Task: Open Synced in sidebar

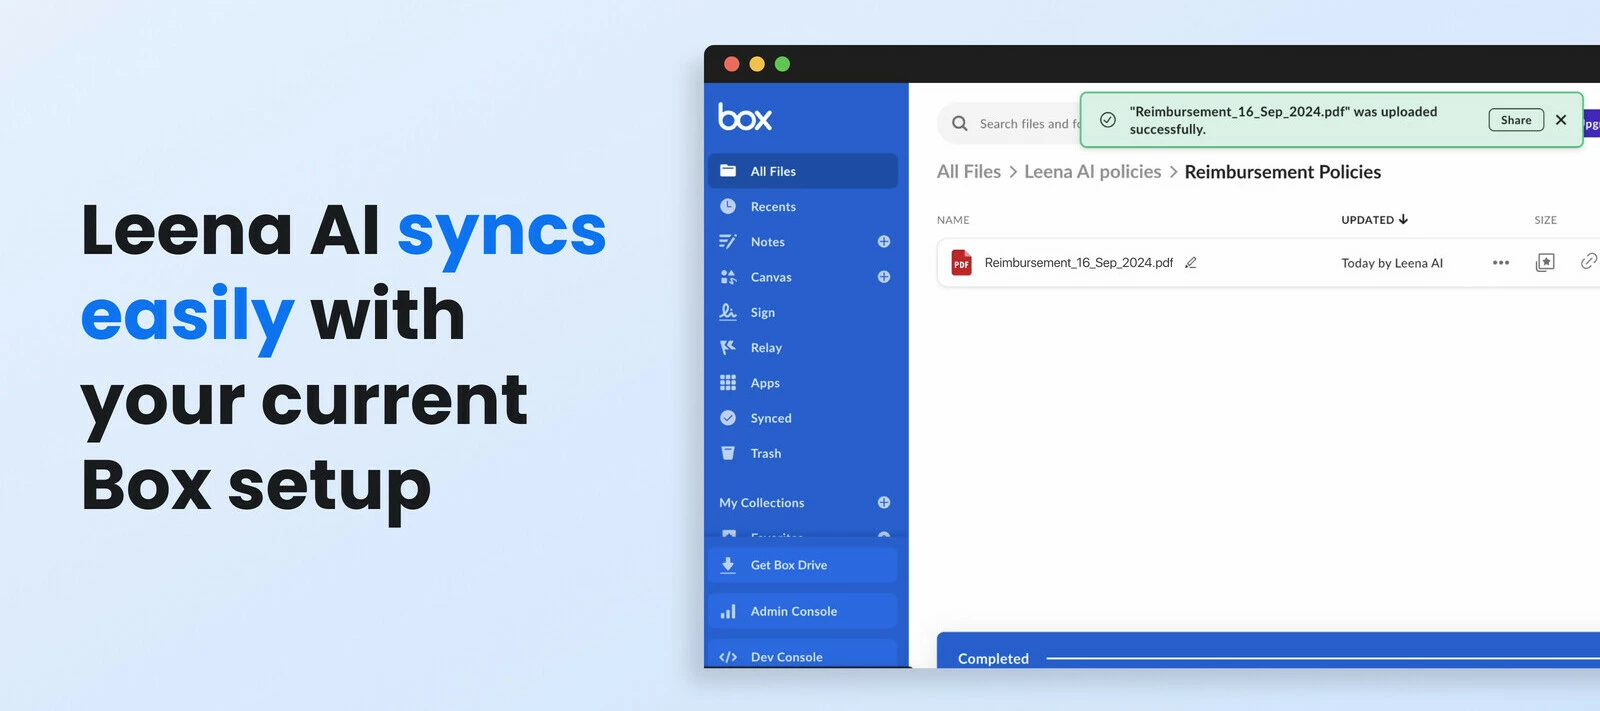Action: tap(771, 418)
